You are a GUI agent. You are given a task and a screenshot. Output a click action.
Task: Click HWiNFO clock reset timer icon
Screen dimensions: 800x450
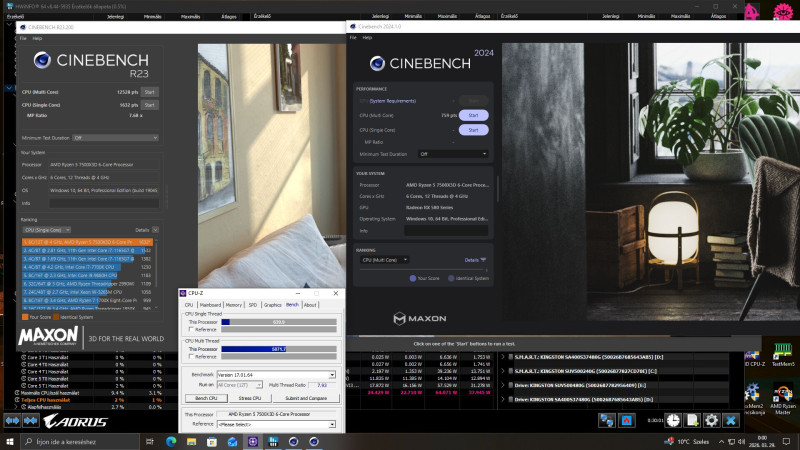(x=673, y=420)
